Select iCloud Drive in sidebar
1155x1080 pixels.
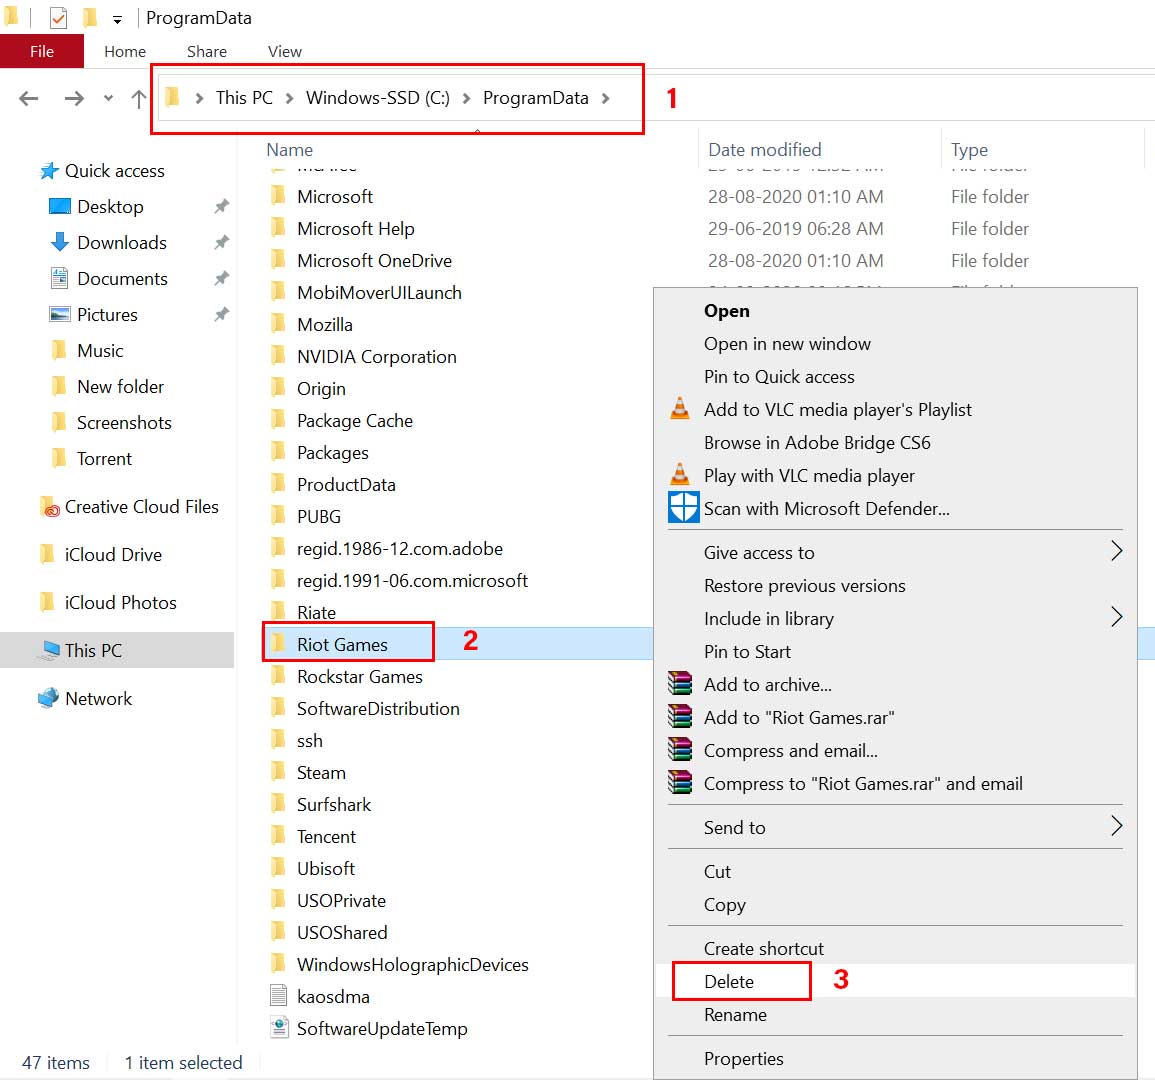(113, 555)
